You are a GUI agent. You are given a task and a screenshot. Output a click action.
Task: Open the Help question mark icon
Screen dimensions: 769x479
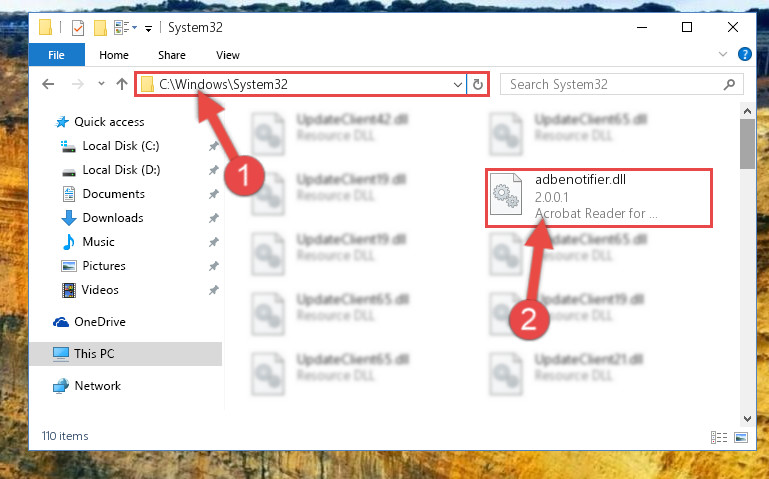click(x=744, y=54)
